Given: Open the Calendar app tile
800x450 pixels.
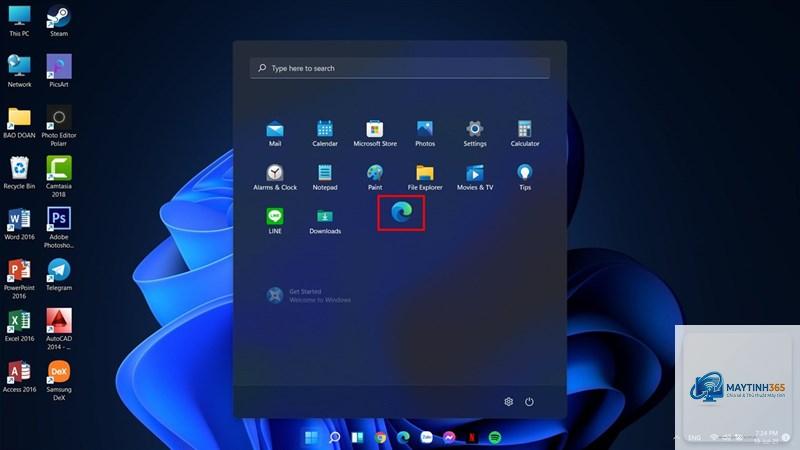Looking at the screenshot, I should click(324, 133).
